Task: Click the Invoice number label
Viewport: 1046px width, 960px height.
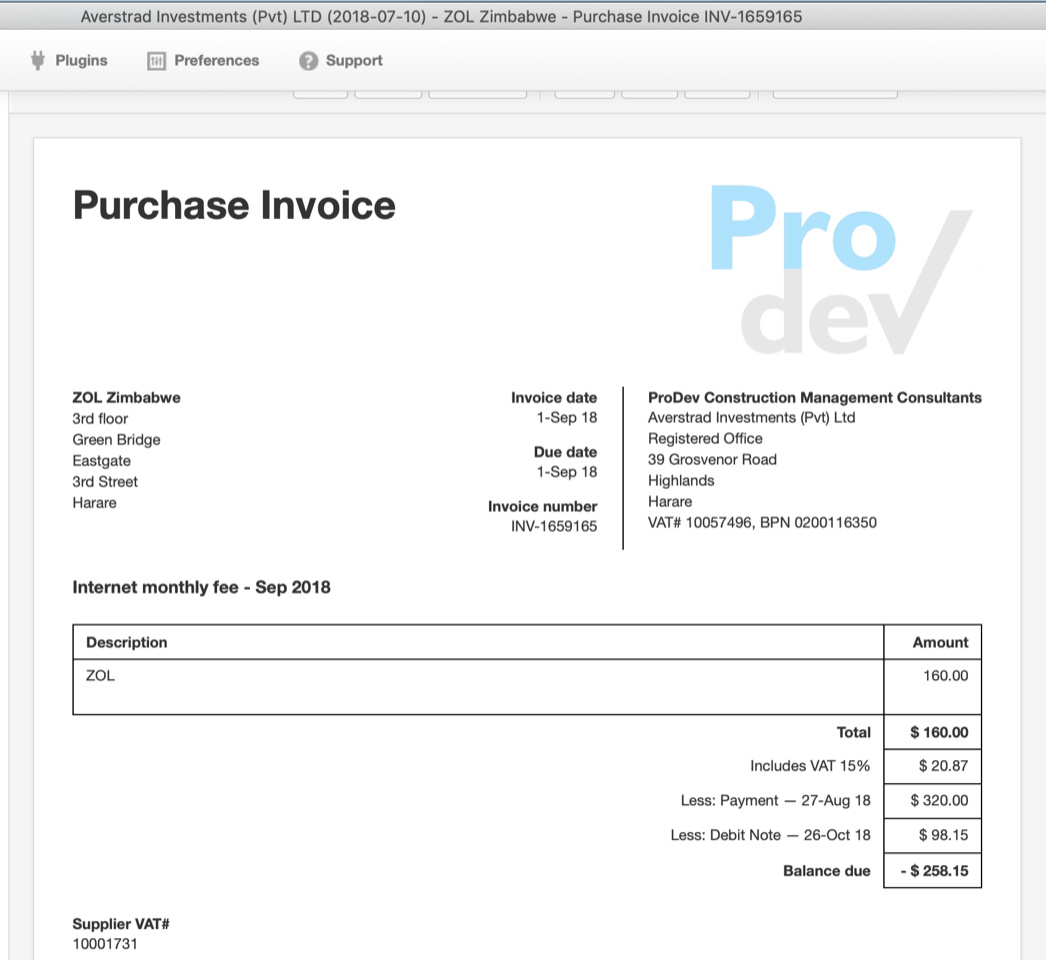Action: tap(542, 506)
